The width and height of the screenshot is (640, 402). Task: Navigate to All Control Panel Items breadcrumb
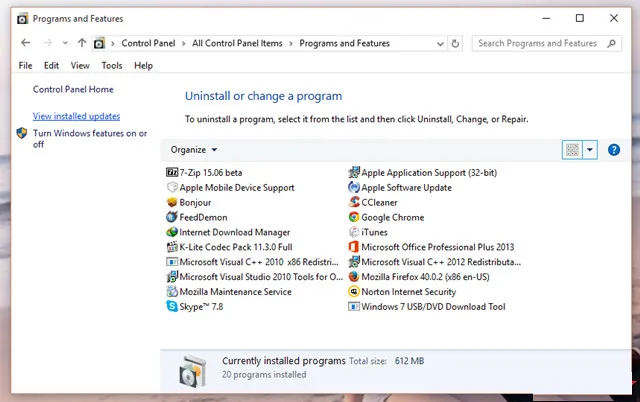(237, 43)
